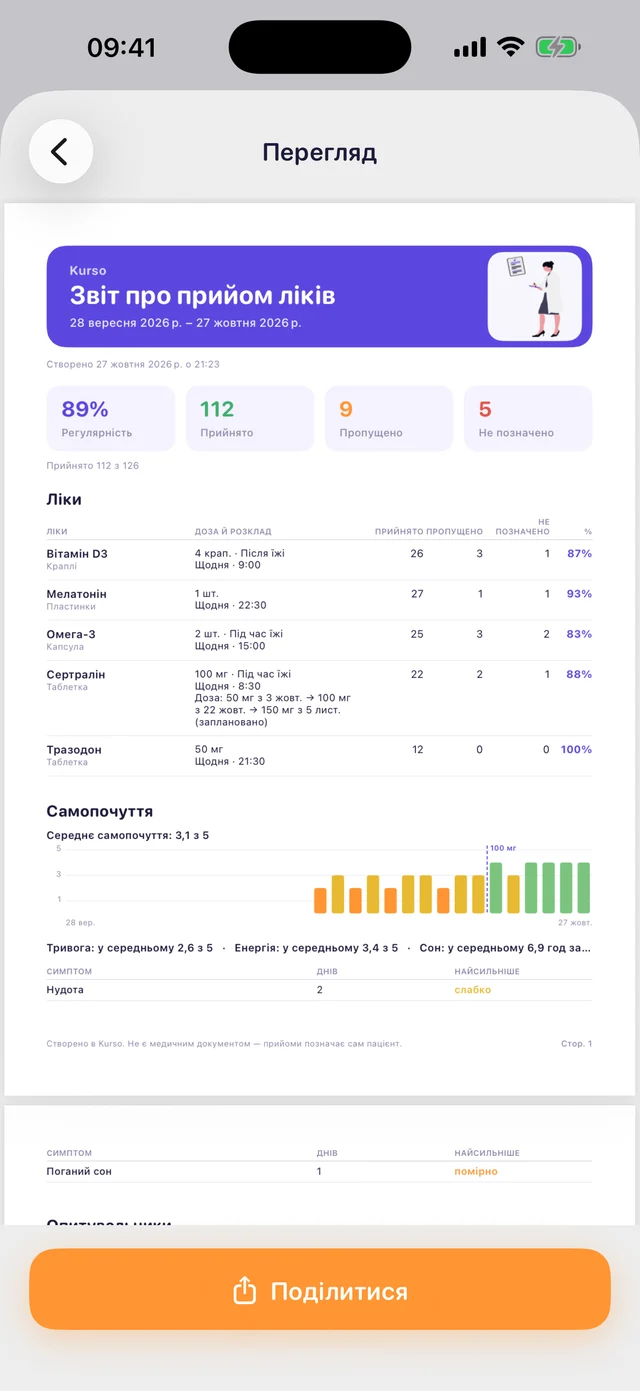Select the 89% Регулярність stat card
This screenshot has height=1391, width=640.
[111, 418]
